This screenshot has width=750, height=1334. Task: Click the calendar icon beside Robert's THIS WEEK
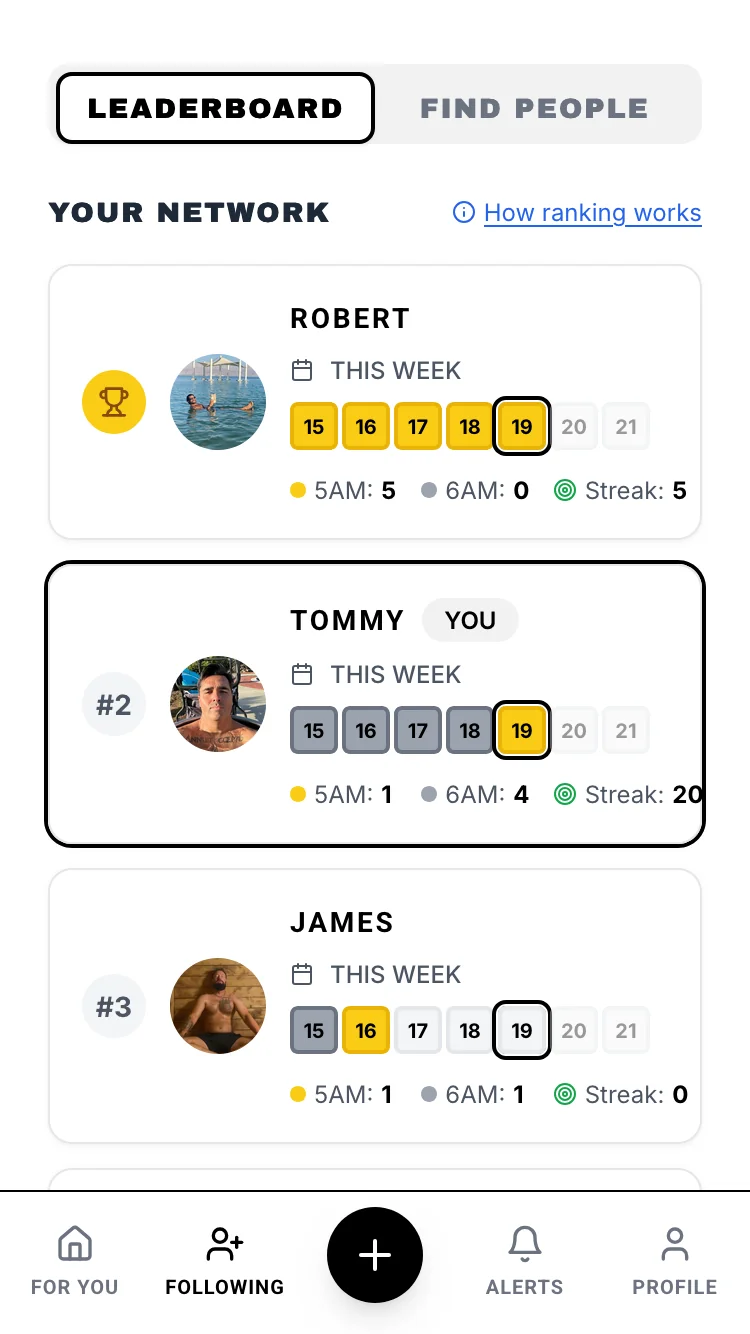tap(301, 370)
